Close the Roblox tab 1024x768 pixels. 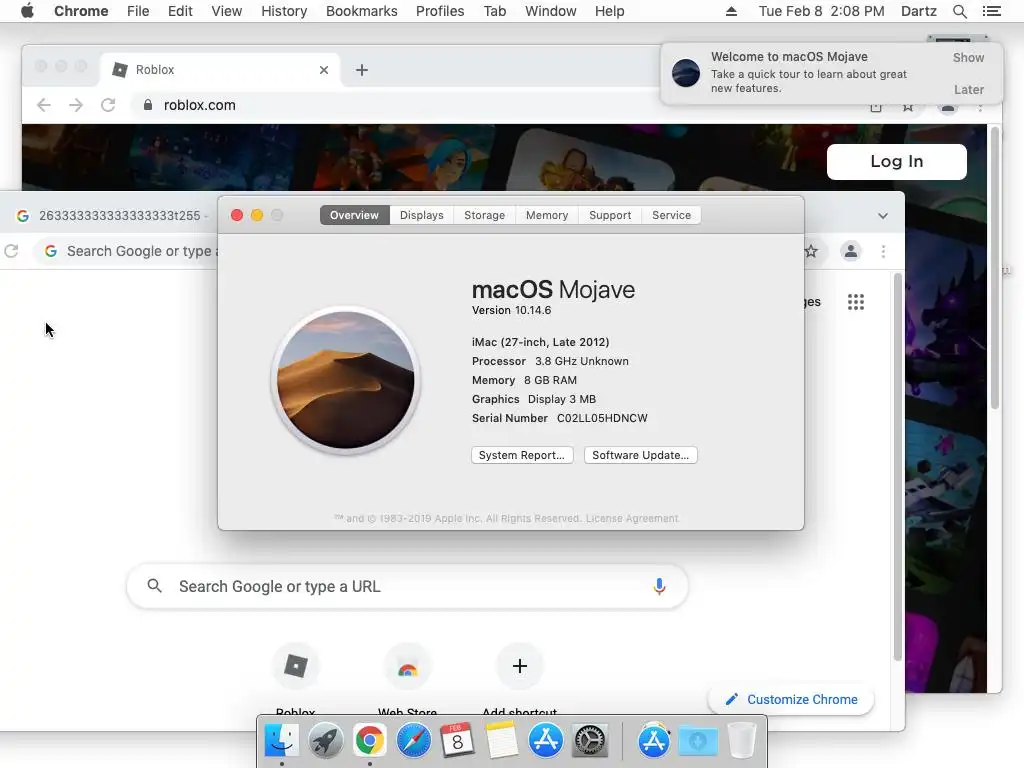[x=324, y=70]
